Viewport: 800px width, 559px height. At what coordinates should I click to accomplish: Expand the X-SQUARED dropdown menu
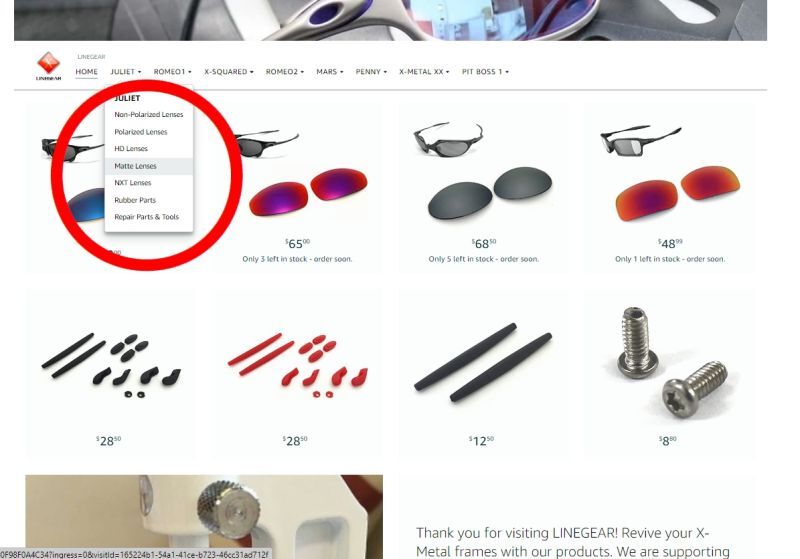(229, 72)
